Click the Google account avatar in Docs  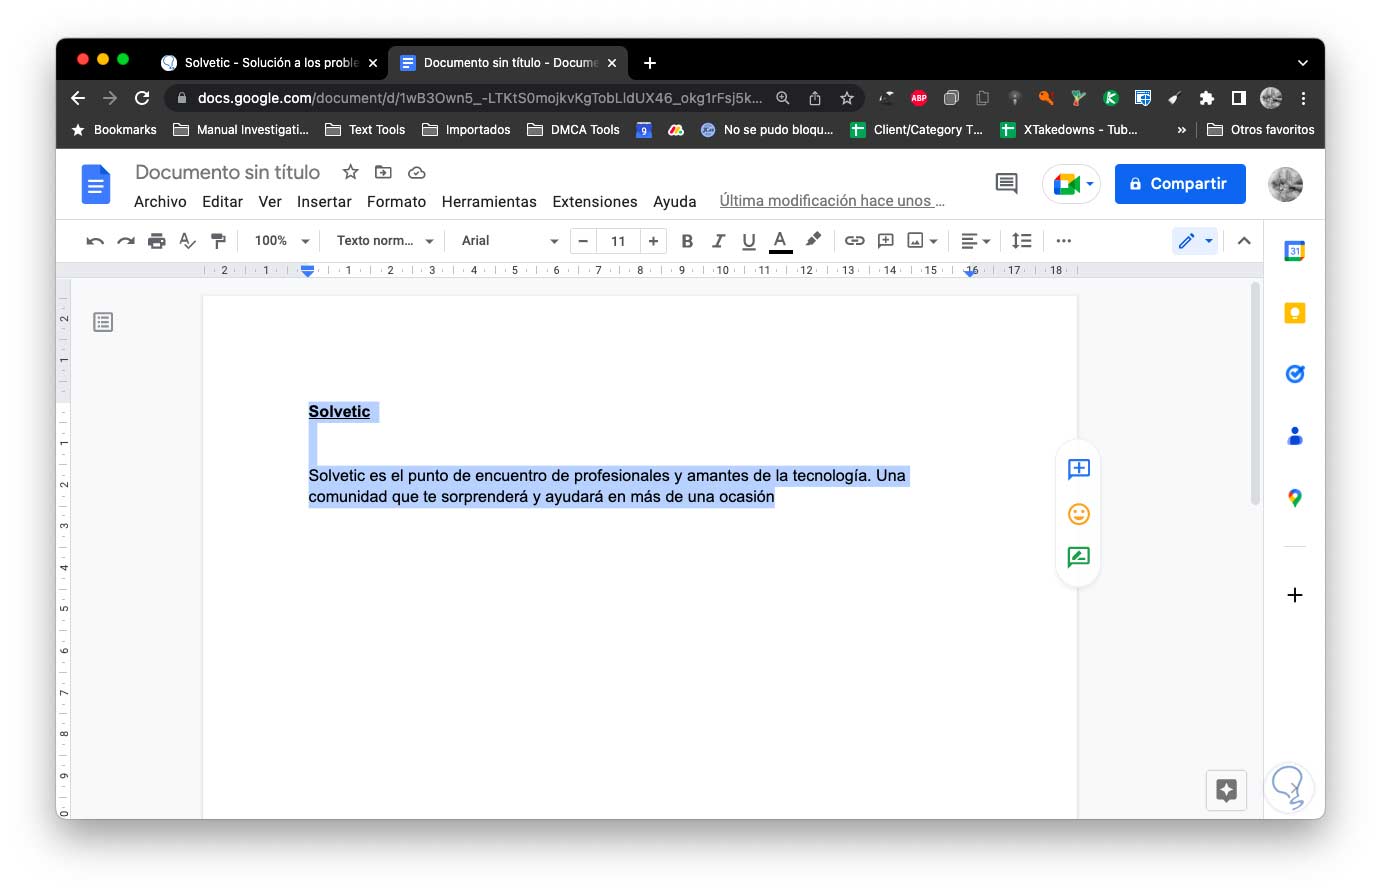click(x=1285, y=184)
